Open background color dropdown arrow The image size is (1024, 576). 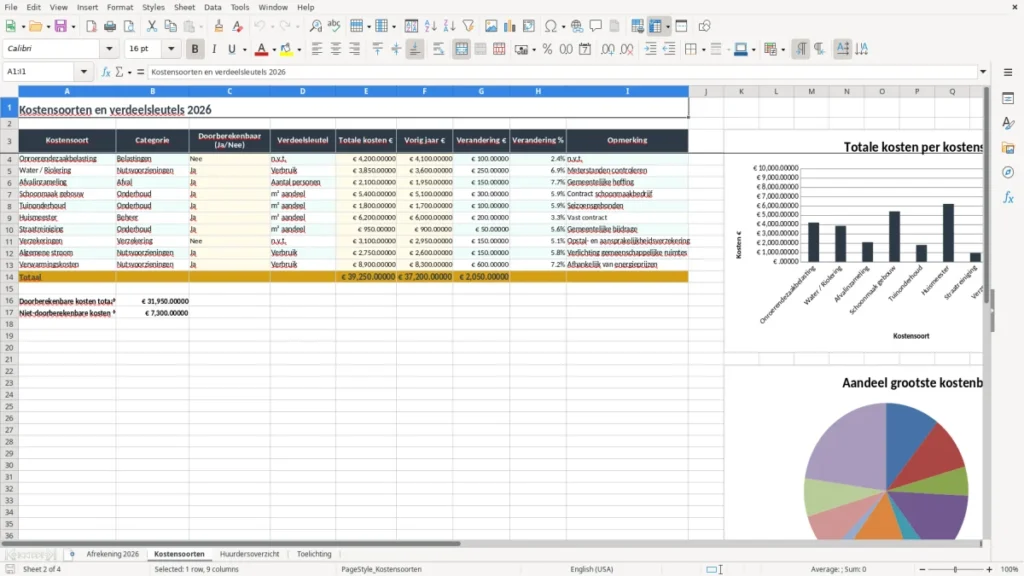coord(299,50)
